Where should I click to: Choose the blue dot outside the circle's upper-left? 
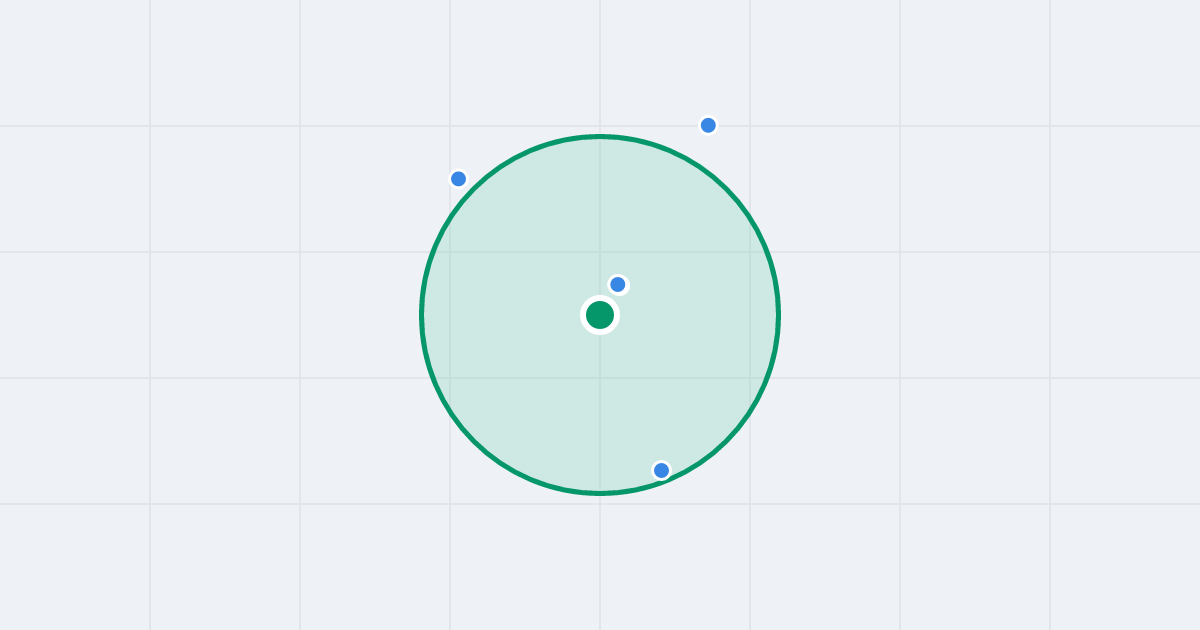458,179
